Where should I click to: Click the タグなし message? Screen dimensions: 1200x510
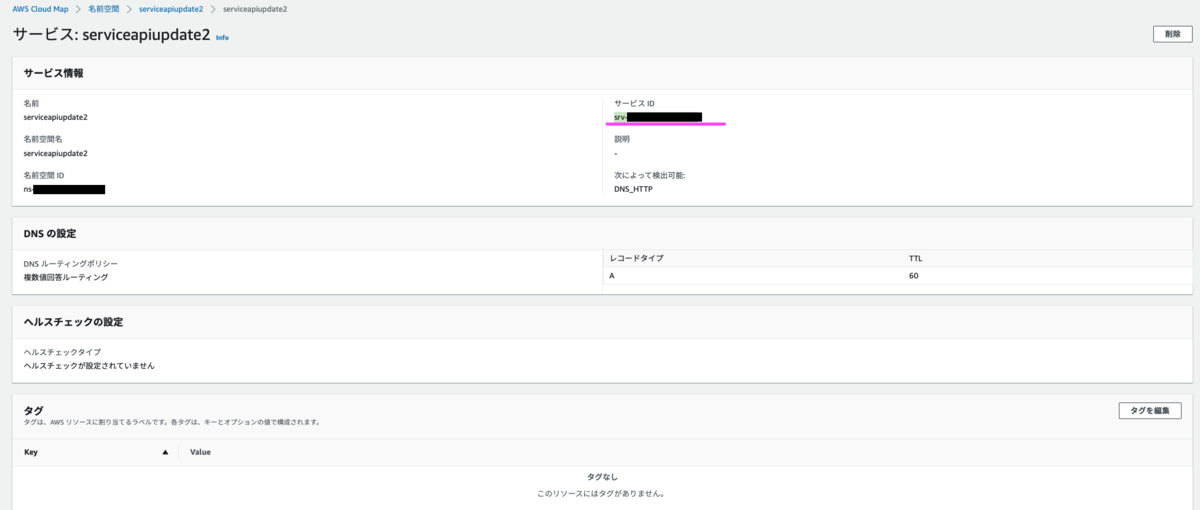600,477
